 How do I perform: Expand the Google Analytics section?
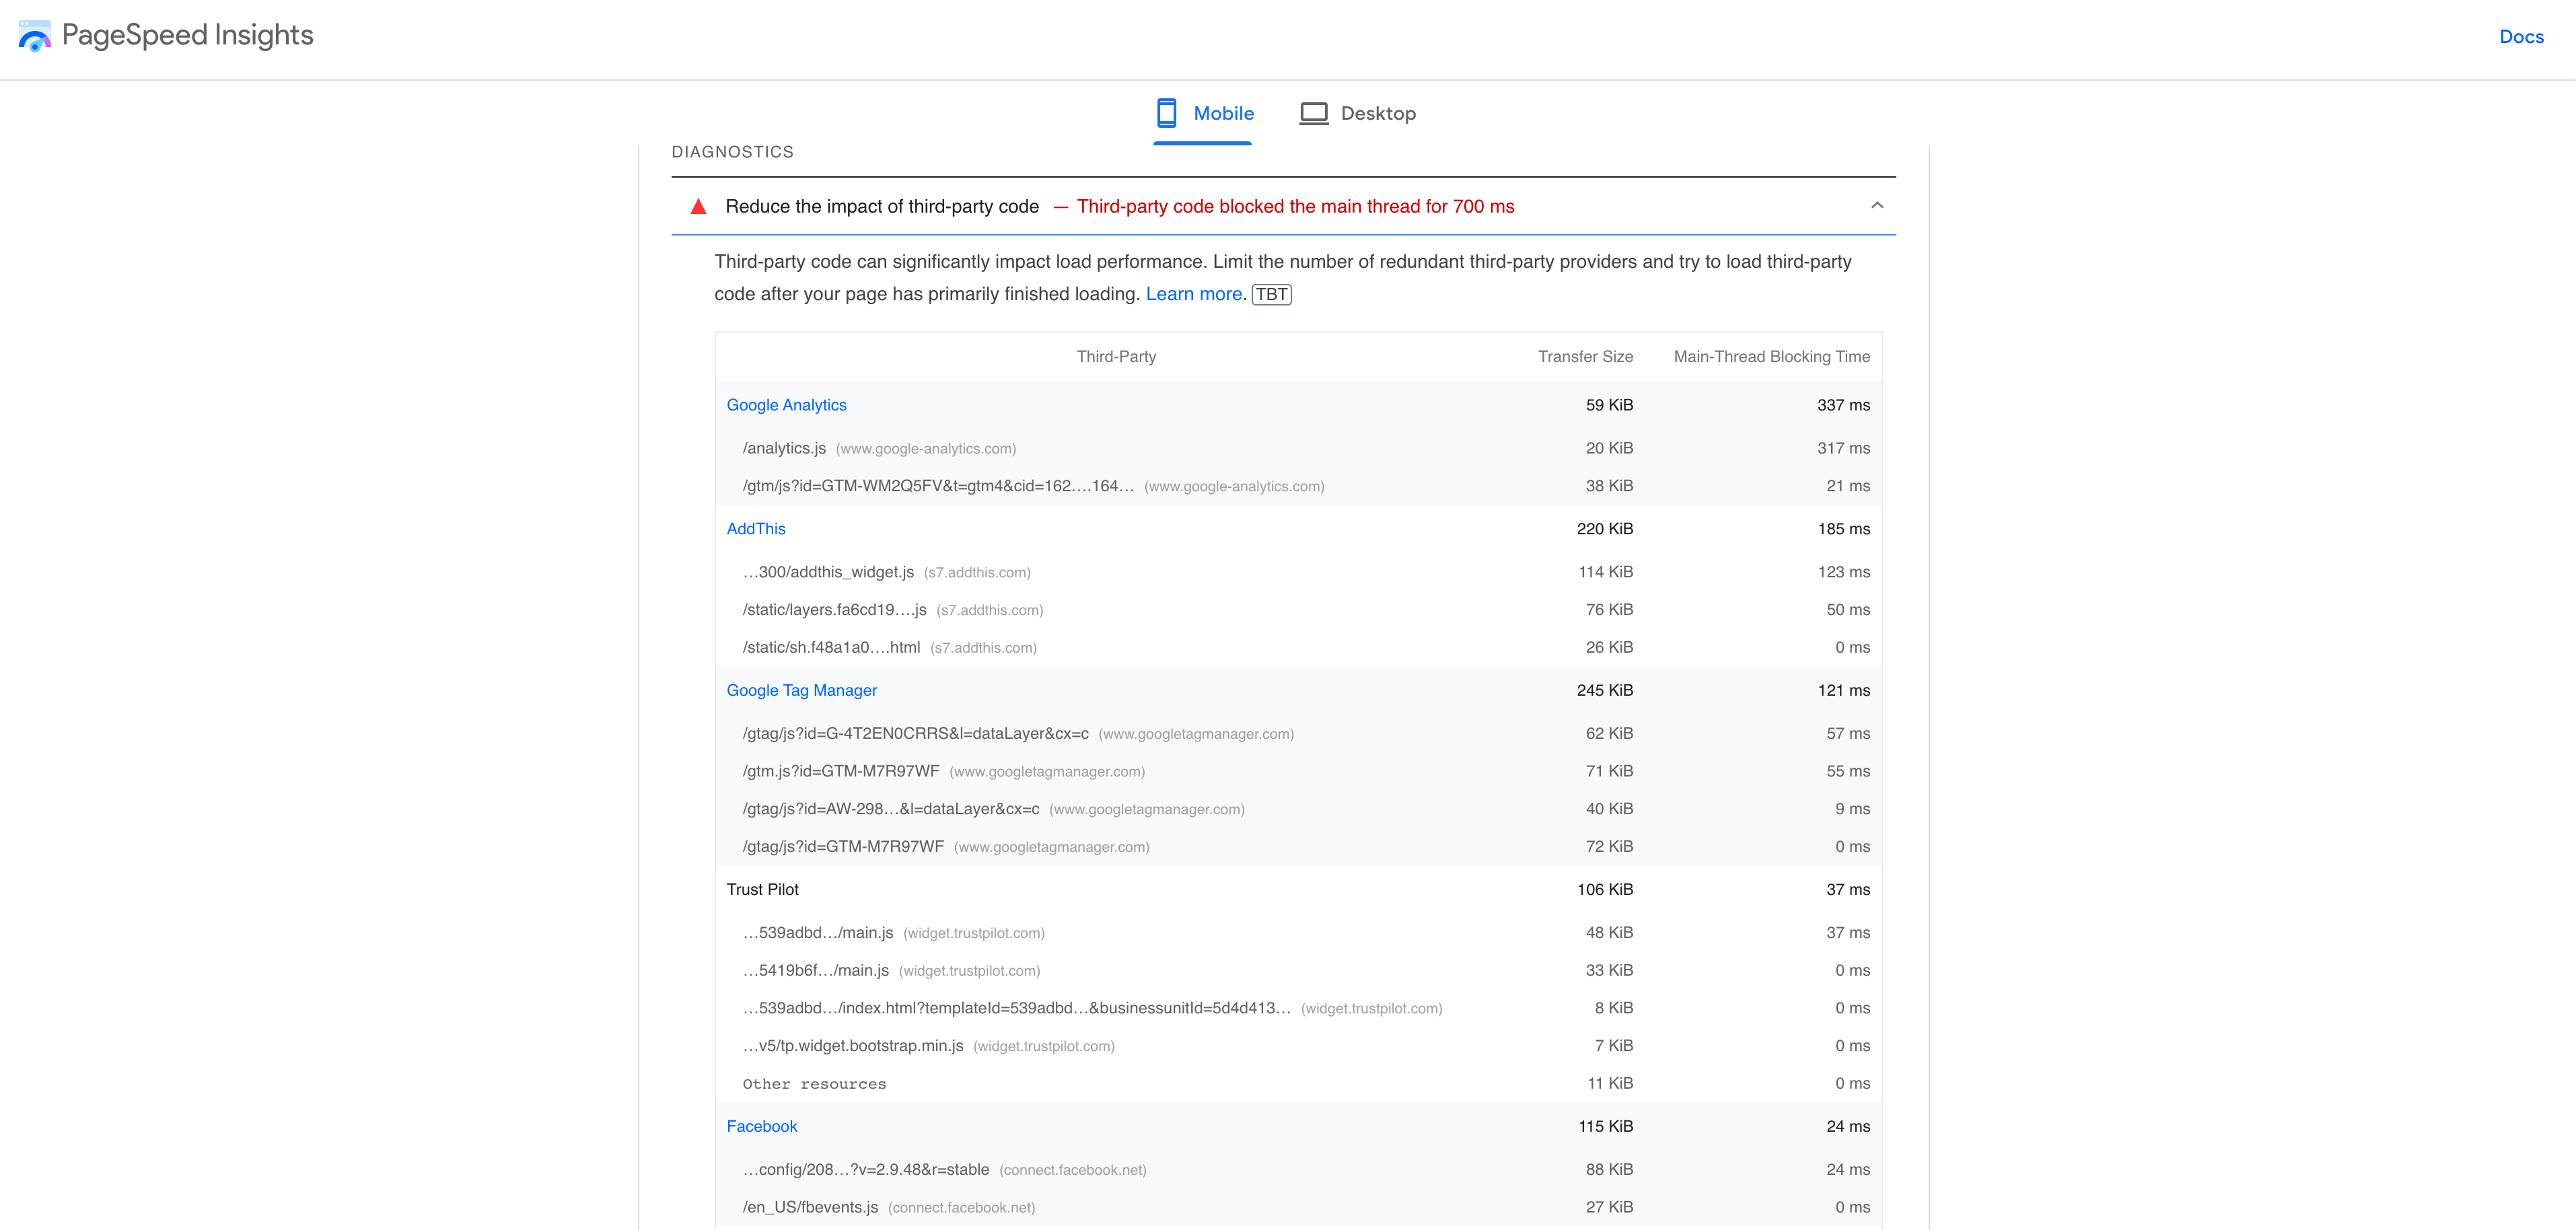[x=785, y=404]
